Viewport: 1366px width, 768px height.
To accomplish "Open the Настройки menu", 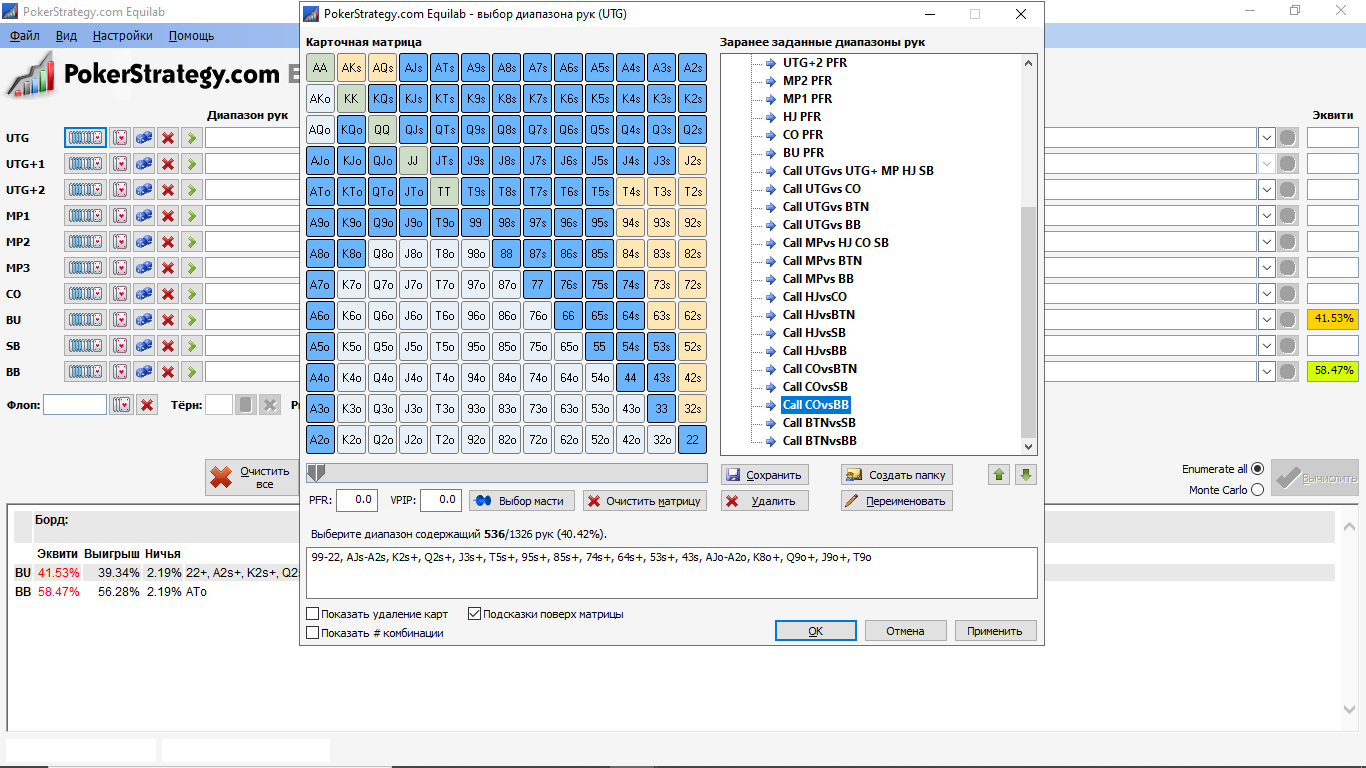I will [x=122, y=35].
